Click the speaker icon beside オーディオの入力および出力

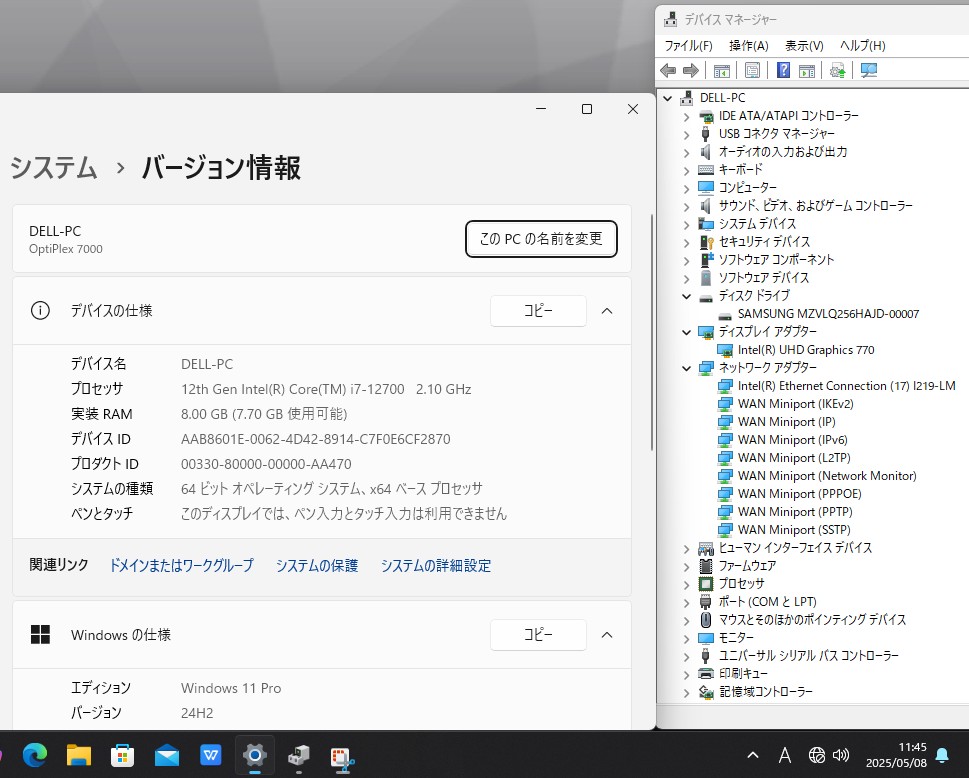(706, 151)
